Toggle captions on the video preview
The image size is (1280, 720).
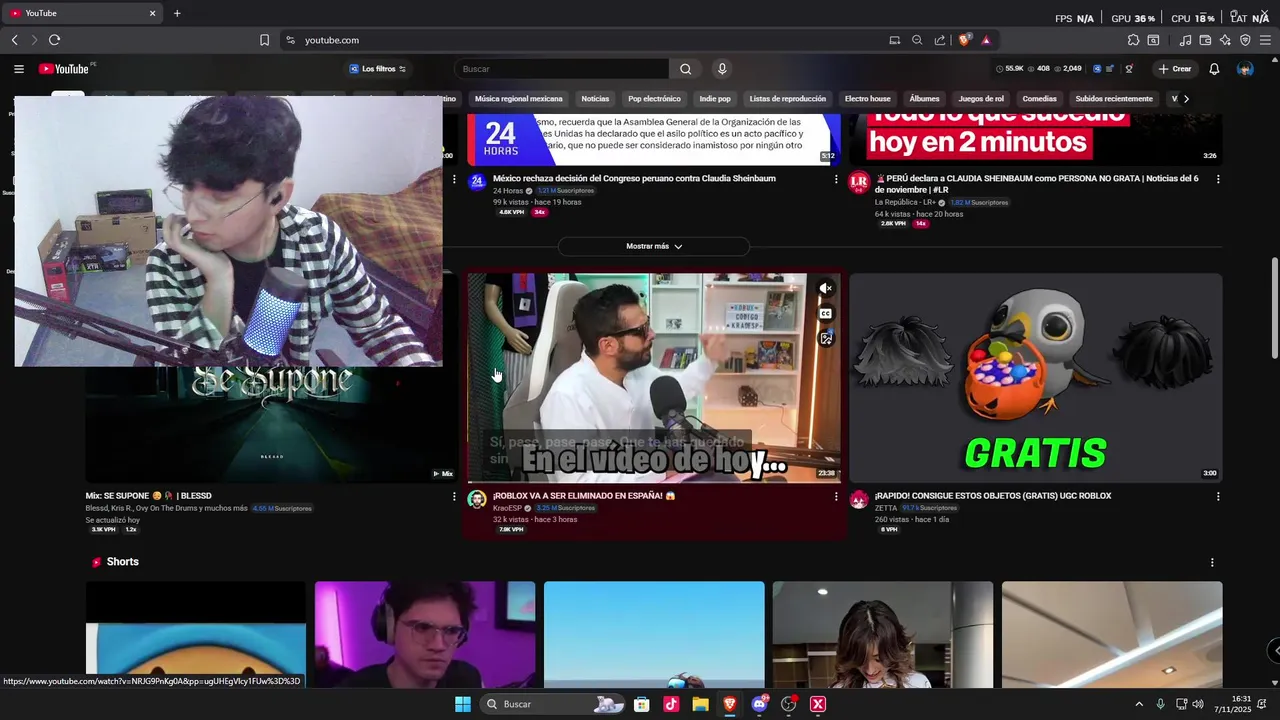click(x=826, y=313)
